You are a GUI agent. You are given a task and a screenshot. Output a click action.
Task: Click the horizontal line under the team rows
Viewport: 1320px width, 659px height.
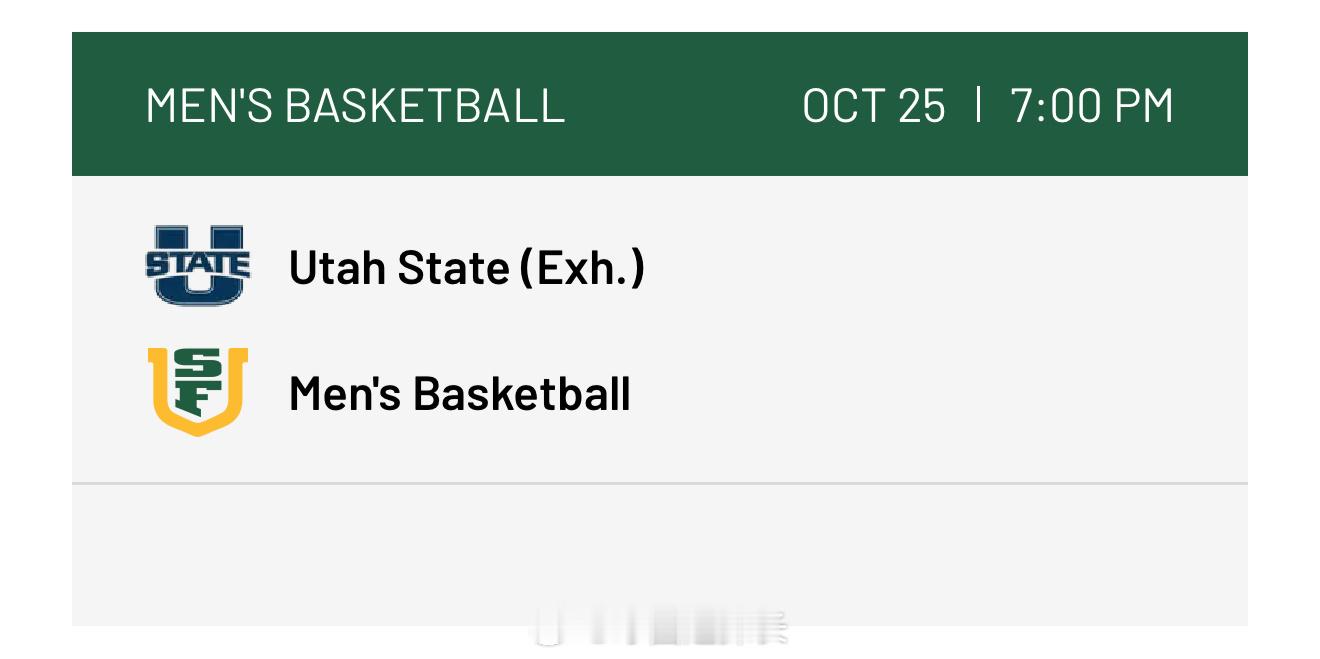point(660,483)
